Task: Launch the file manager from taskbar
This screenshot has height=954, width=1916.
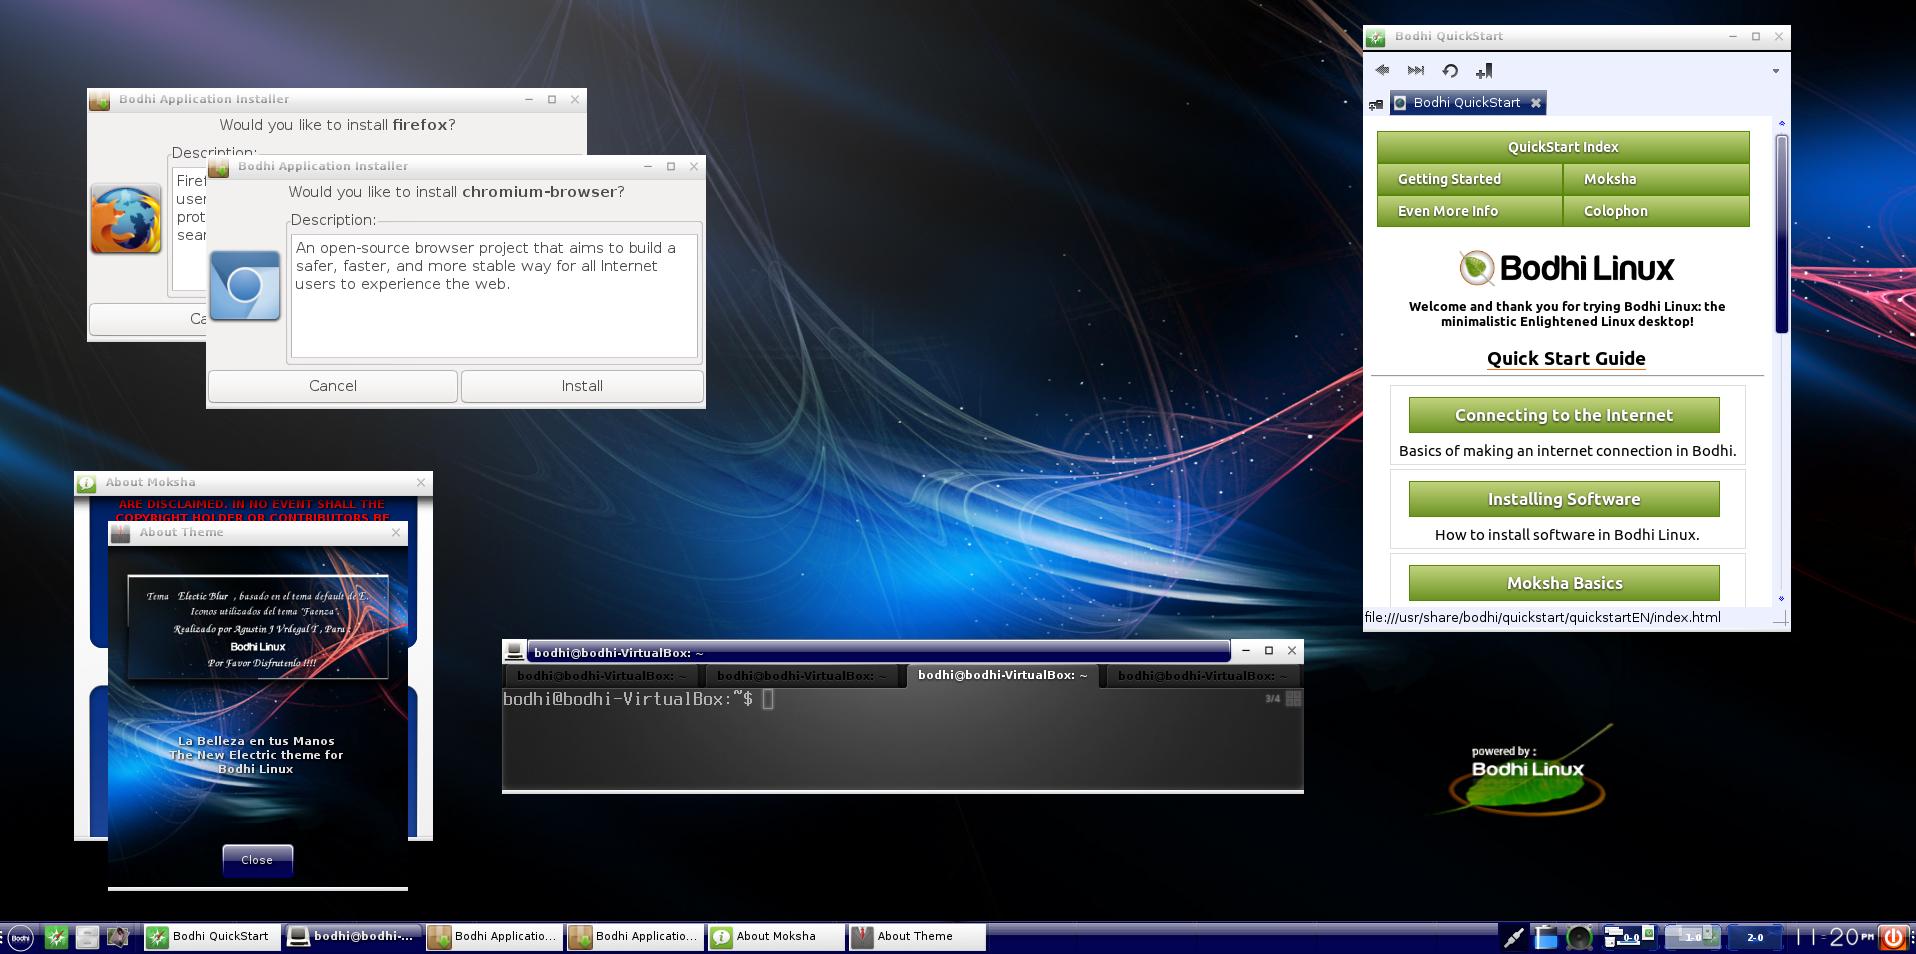Action: pyautogui.click(x=87, y=937)
